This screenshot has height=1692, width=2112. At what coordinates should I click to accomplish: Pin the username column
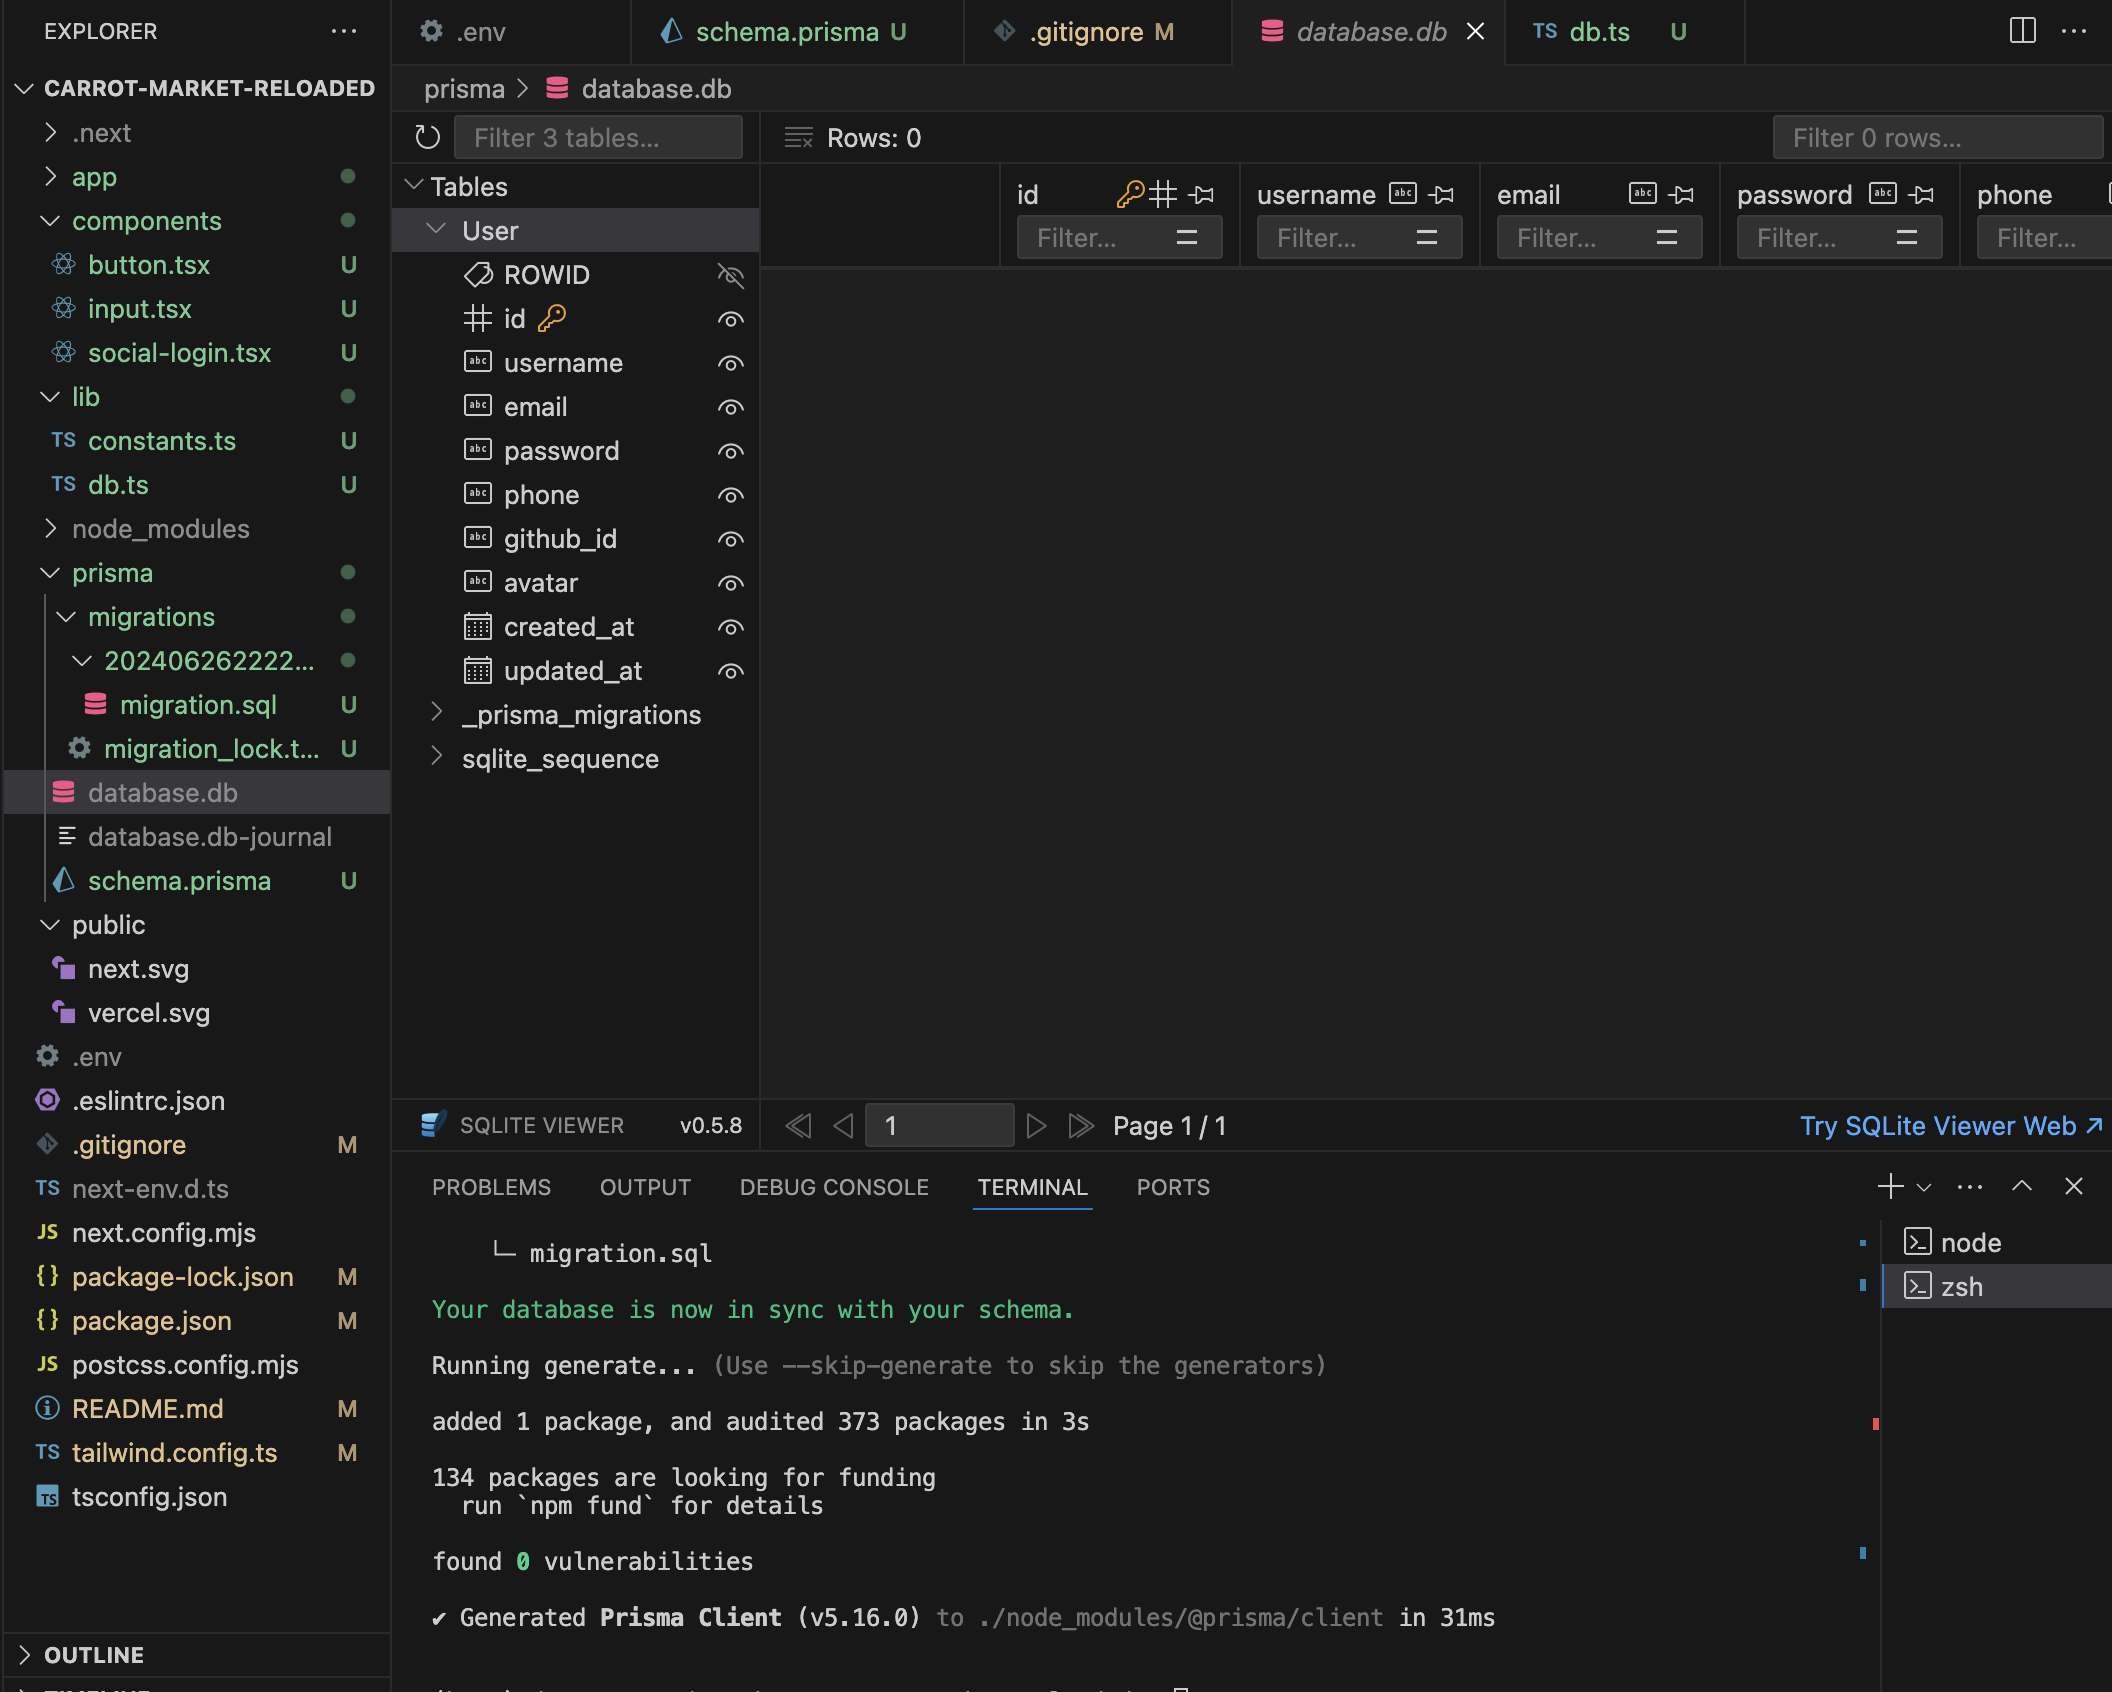[1442, 194]
